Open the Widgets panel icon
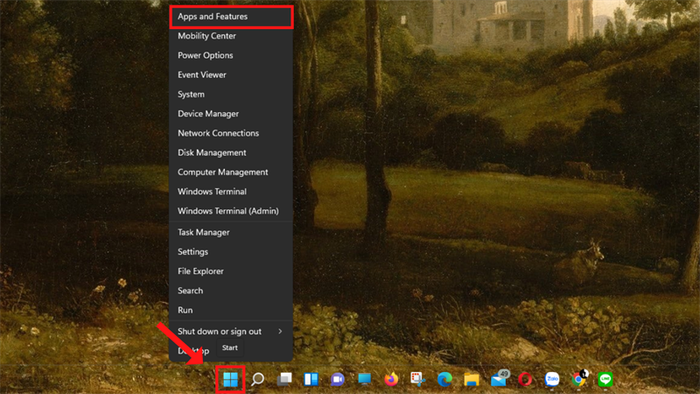The height and width of the screenshot is (394, 700). coord(311,379)
